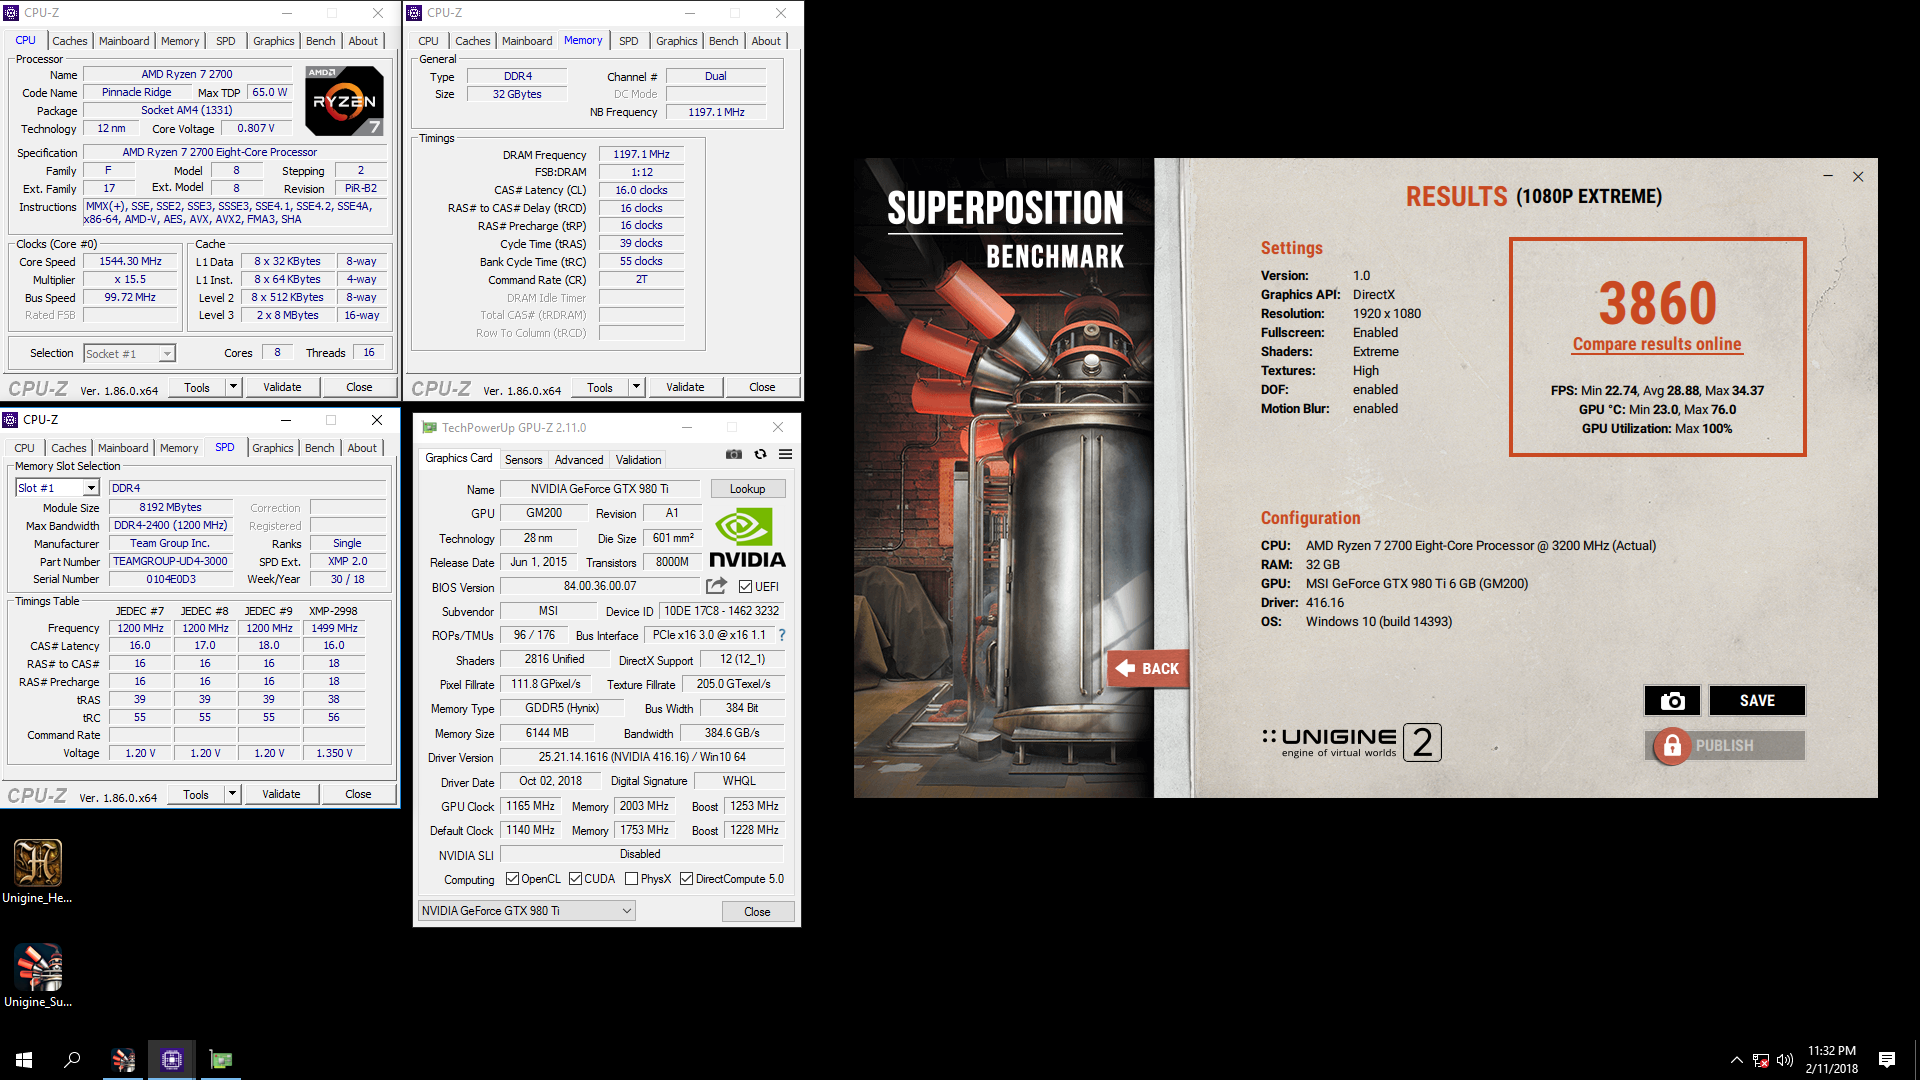
Task: Click Validate in the top-left CPU-Z window
Action: pos(282,387)
